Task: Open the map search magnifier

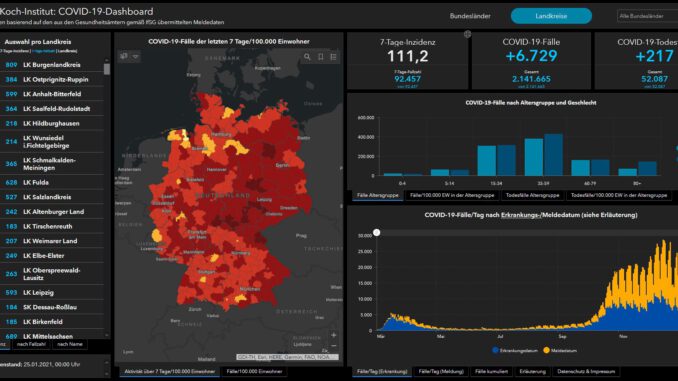Action: click(x=307, y=57)
